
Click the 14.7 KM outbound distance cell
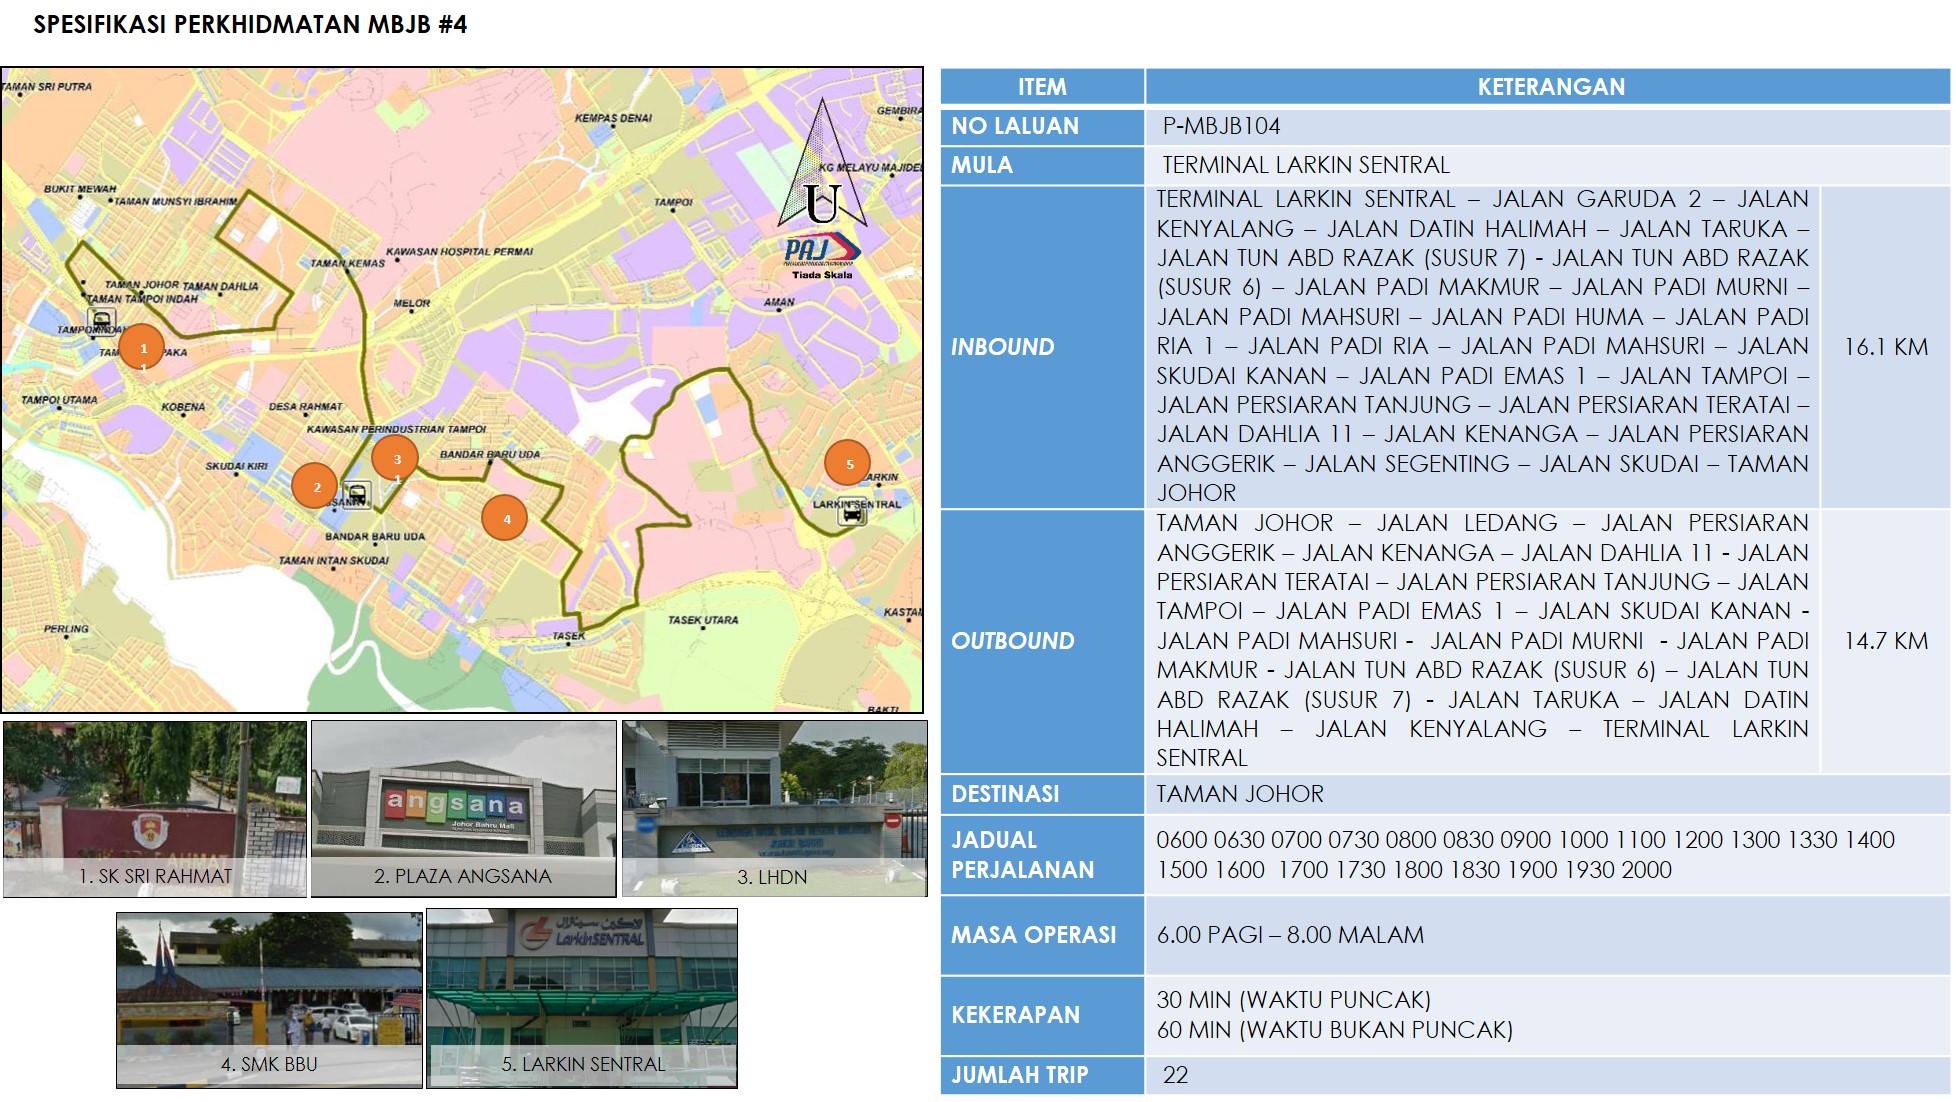point(1884,641)
